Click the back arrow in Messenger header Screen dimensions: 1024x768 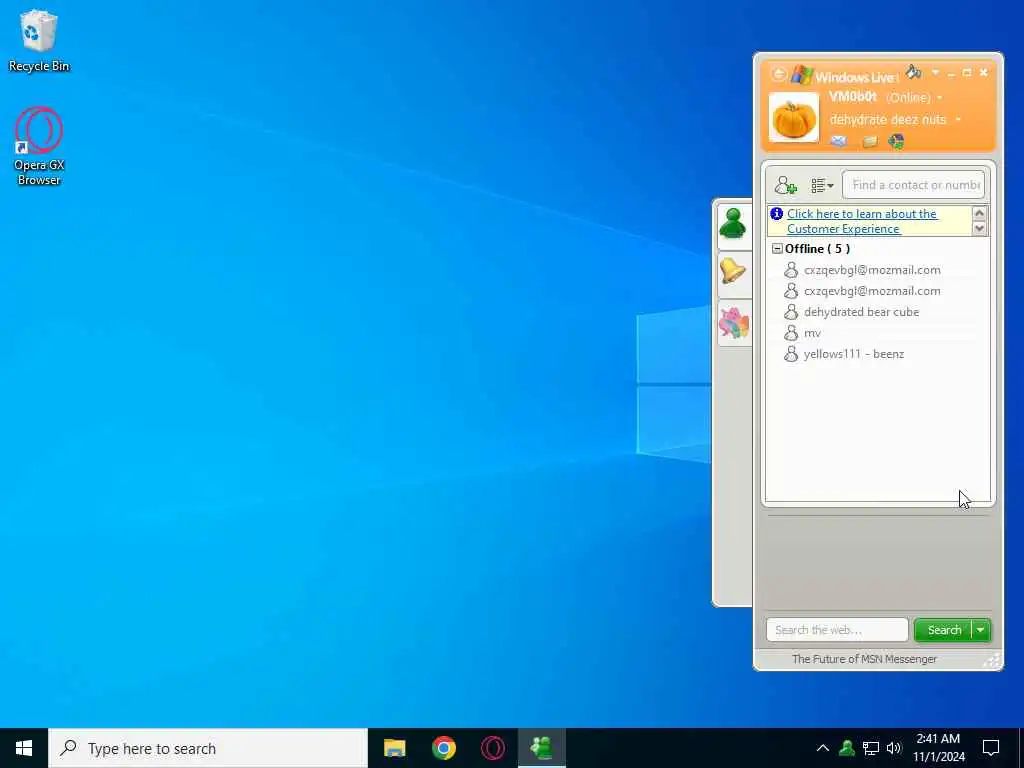pyautogui.click(x=778, y=74)
